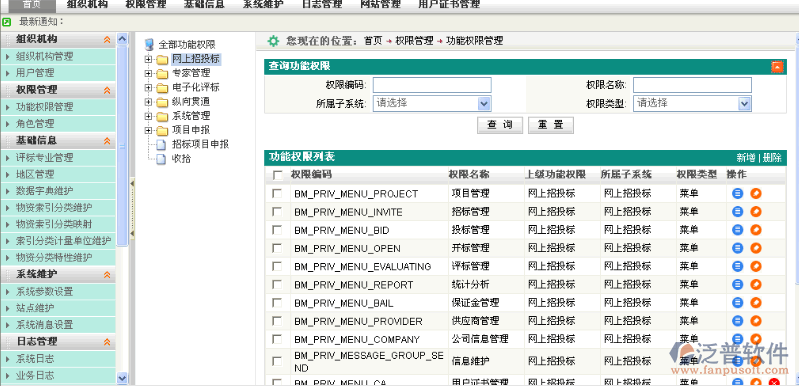Open the 系统维护 top menu
The height and width of the screenshot is (386, 799).
coord(262,5)
